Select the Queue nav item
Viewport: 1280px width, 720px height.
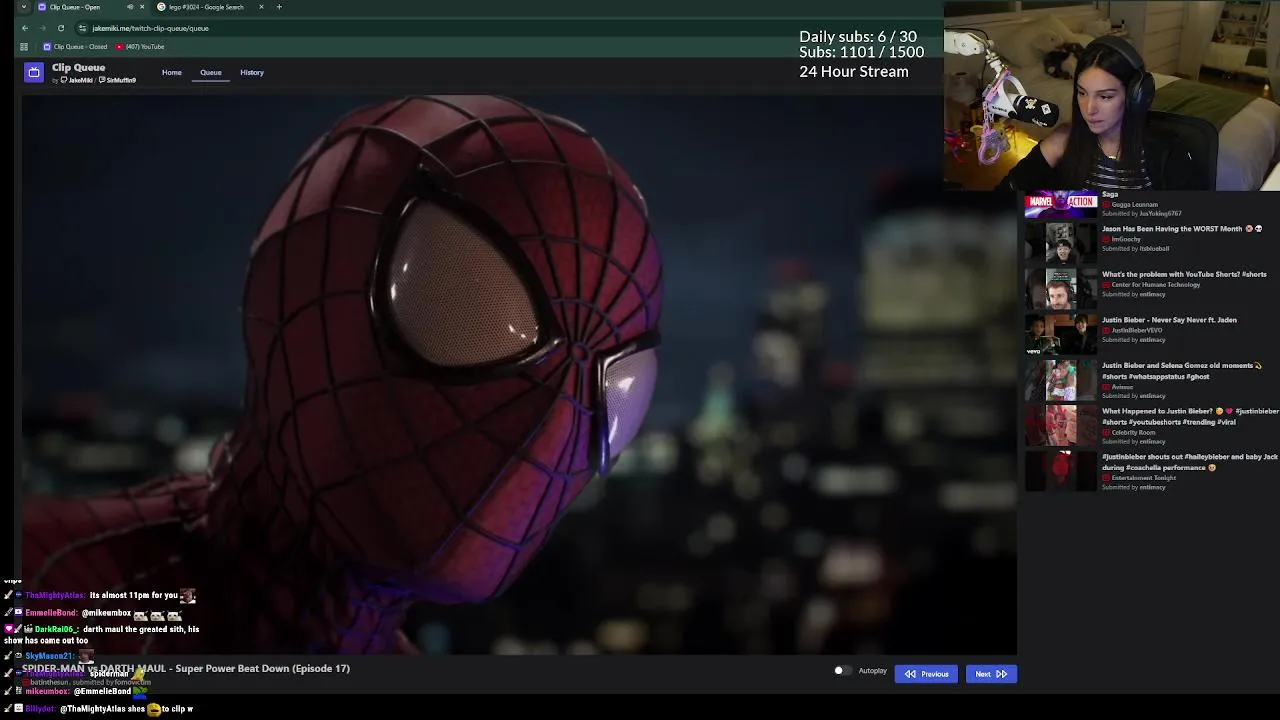[210, 72]
